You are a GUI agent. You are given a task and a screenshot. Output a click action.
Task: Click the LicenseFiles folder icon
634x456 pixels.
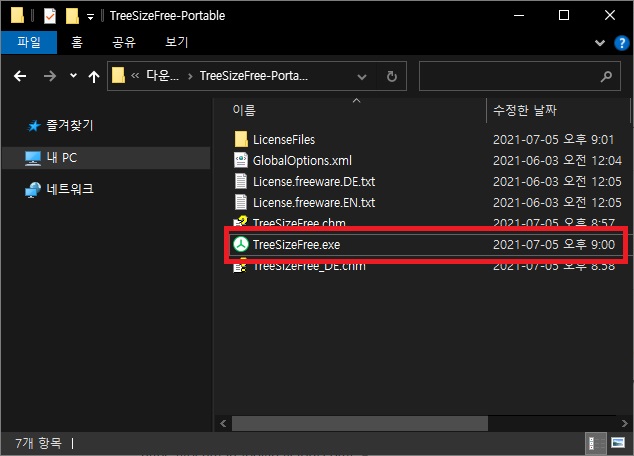tap(241, 139)
